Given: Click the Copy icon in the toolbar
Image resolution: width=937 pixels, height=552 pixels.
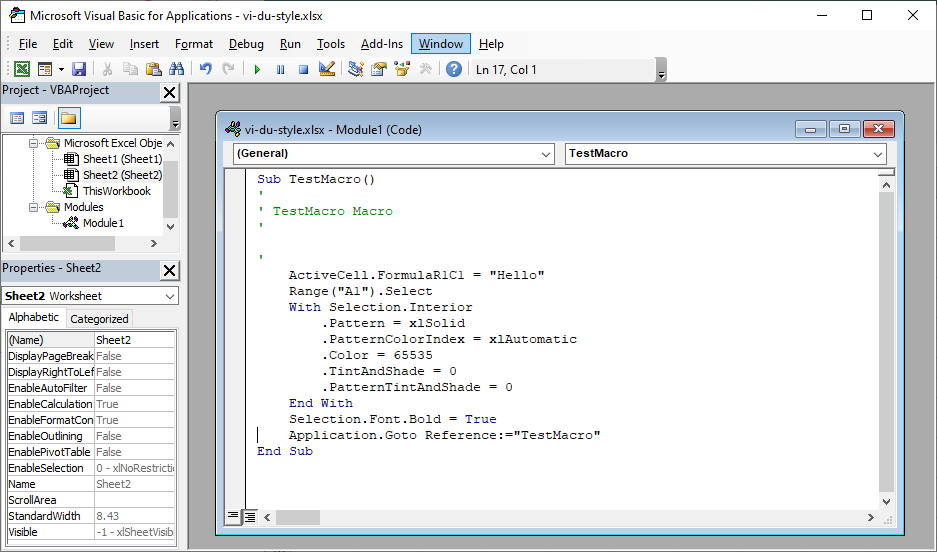Looking at the screenshot, I should tap(130, 69).
